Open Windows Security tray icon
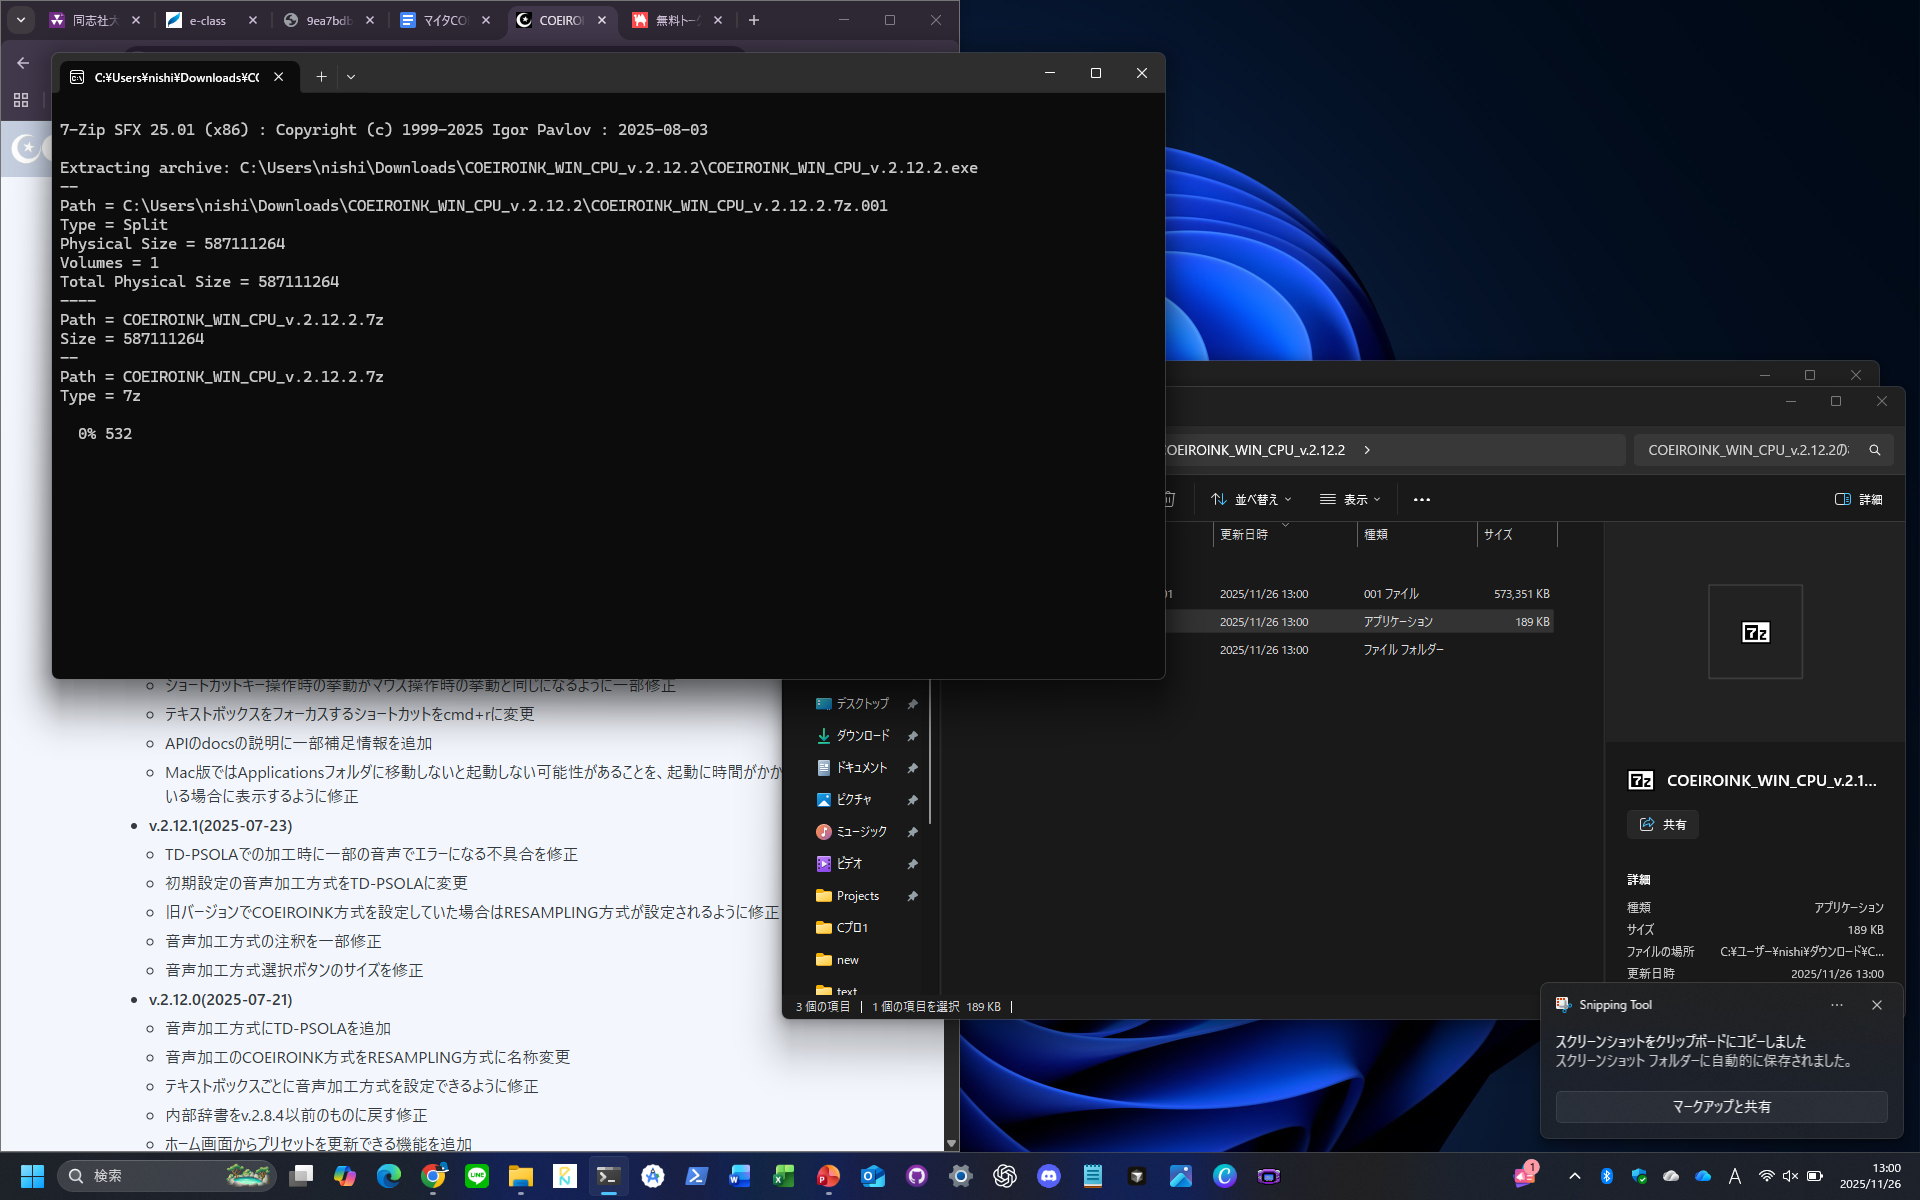 (x=1639, y=1176)
